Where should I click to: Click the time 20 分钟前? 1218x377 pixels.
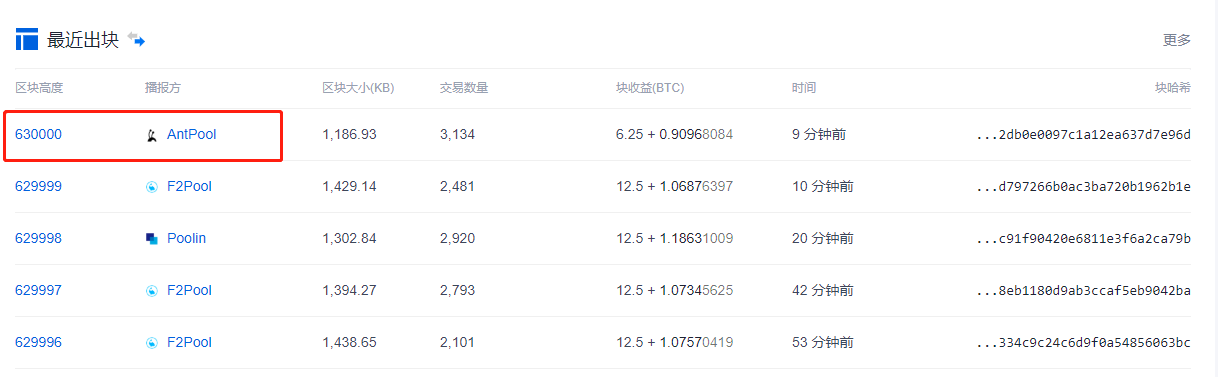pos(823,238)
